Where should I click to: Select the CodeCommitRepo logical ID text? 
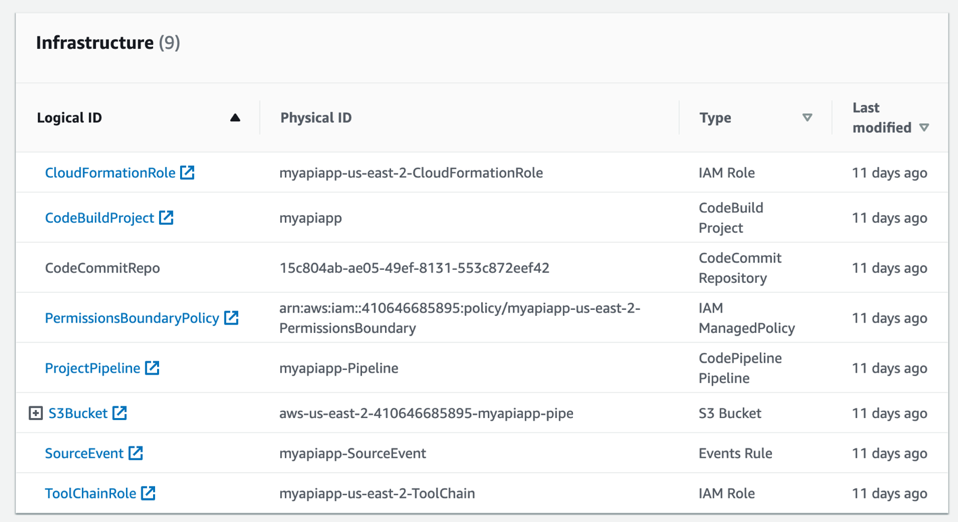pyautogui.click(x=103, y=268)
